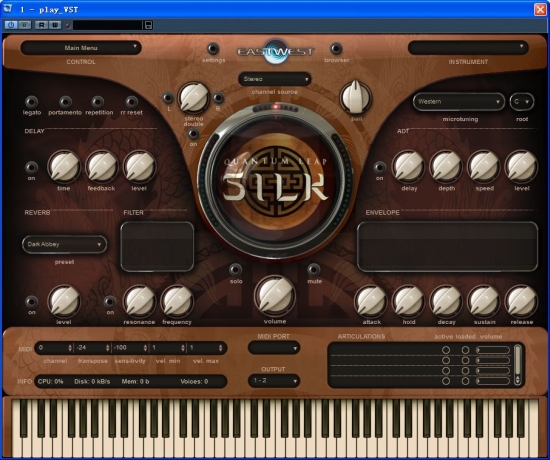Click the MIDI channel stepper arrows

(x=70, y=348)
